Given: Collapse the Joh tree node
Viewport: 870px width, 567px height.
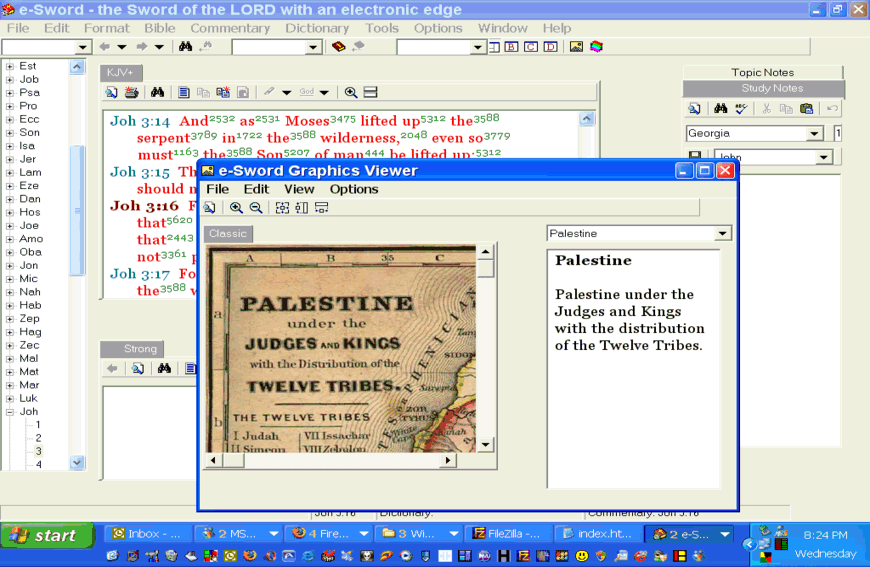Looking at the screenshot, I should (x=9, y=412).
